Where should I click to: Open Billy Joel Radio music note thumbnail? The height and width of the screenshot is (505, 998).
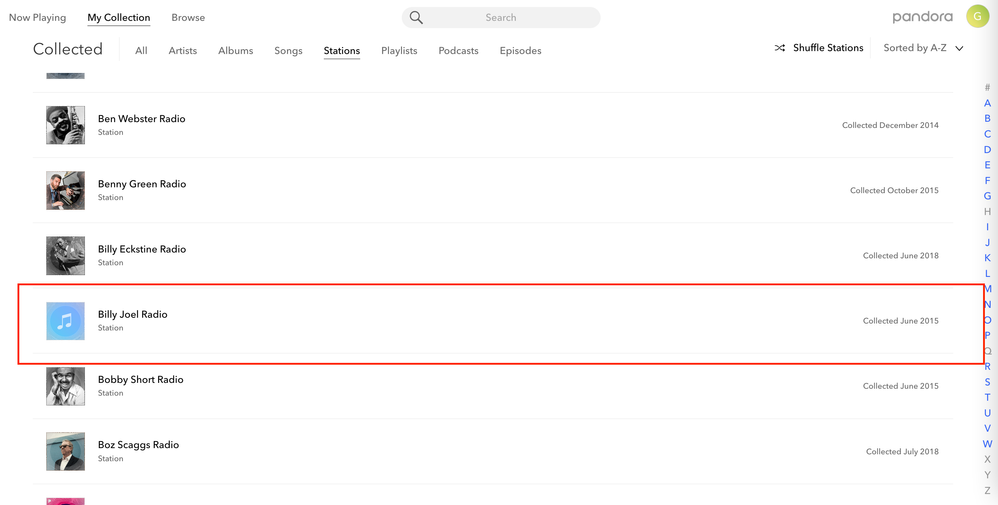tap(65, 321)
